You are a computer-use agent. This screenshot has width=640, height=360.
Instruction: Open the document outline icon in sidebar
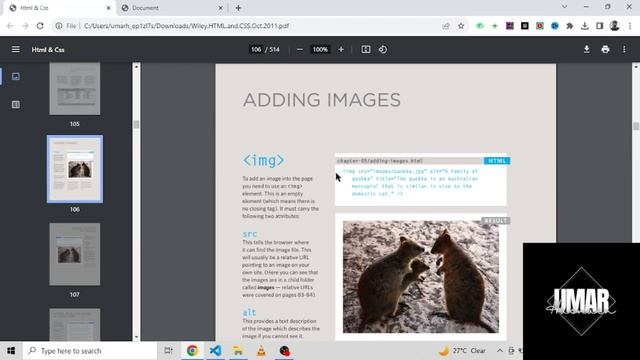16,104
